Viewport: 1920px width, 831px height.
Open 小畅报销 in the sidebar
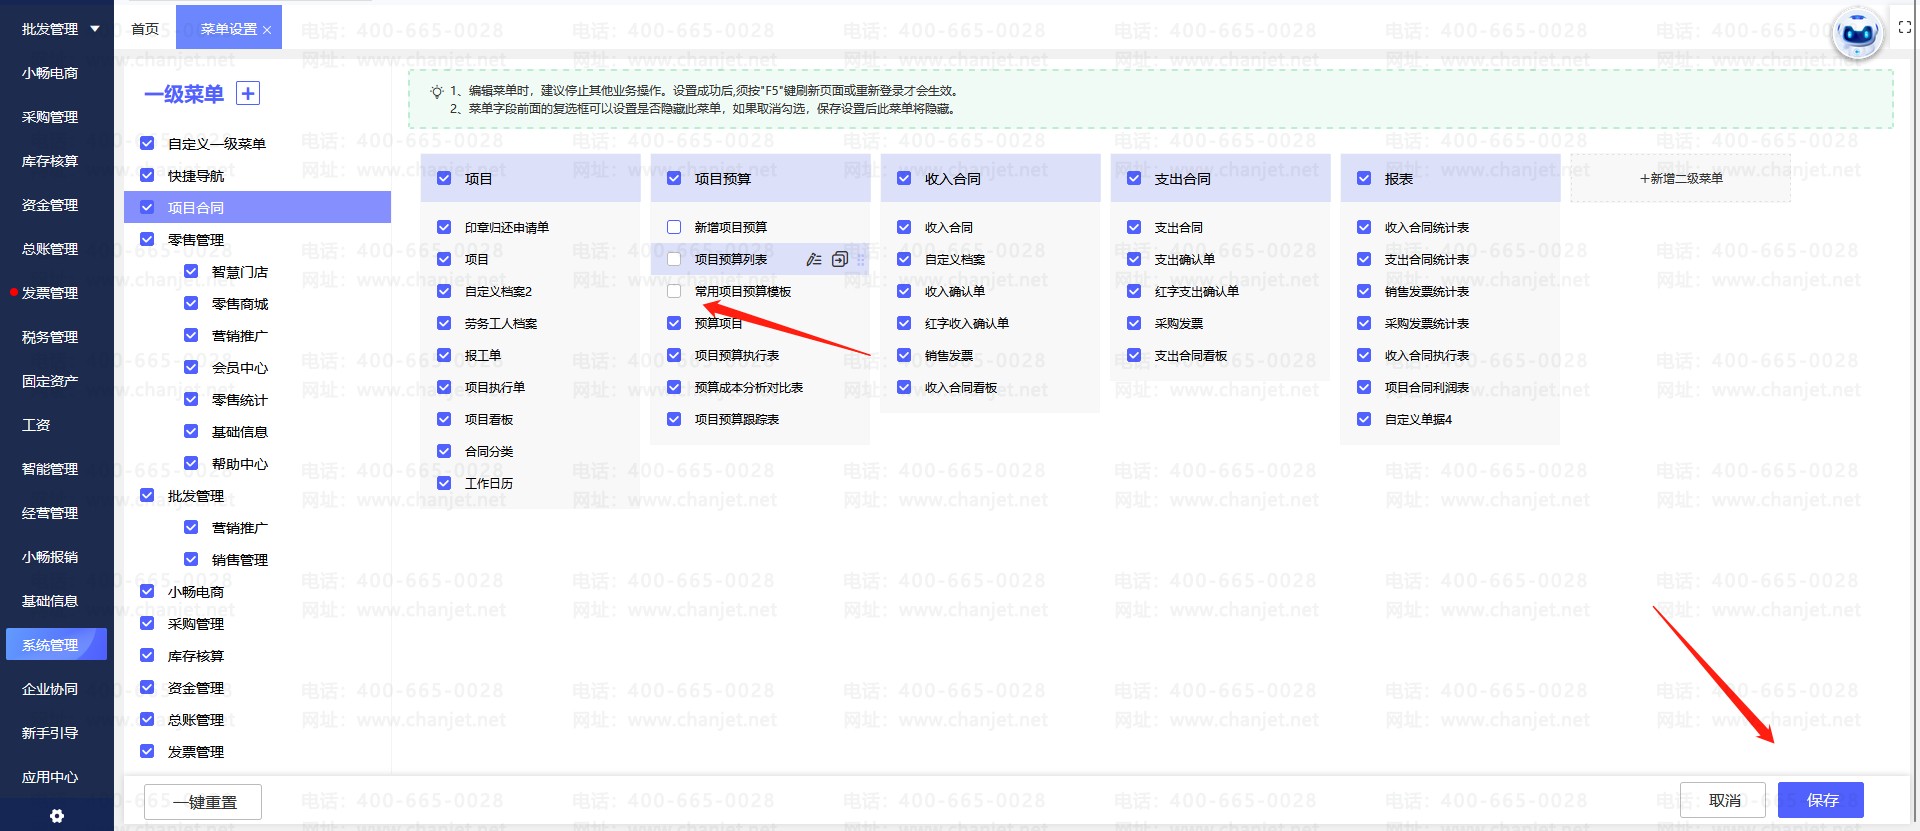coord(50,557)
